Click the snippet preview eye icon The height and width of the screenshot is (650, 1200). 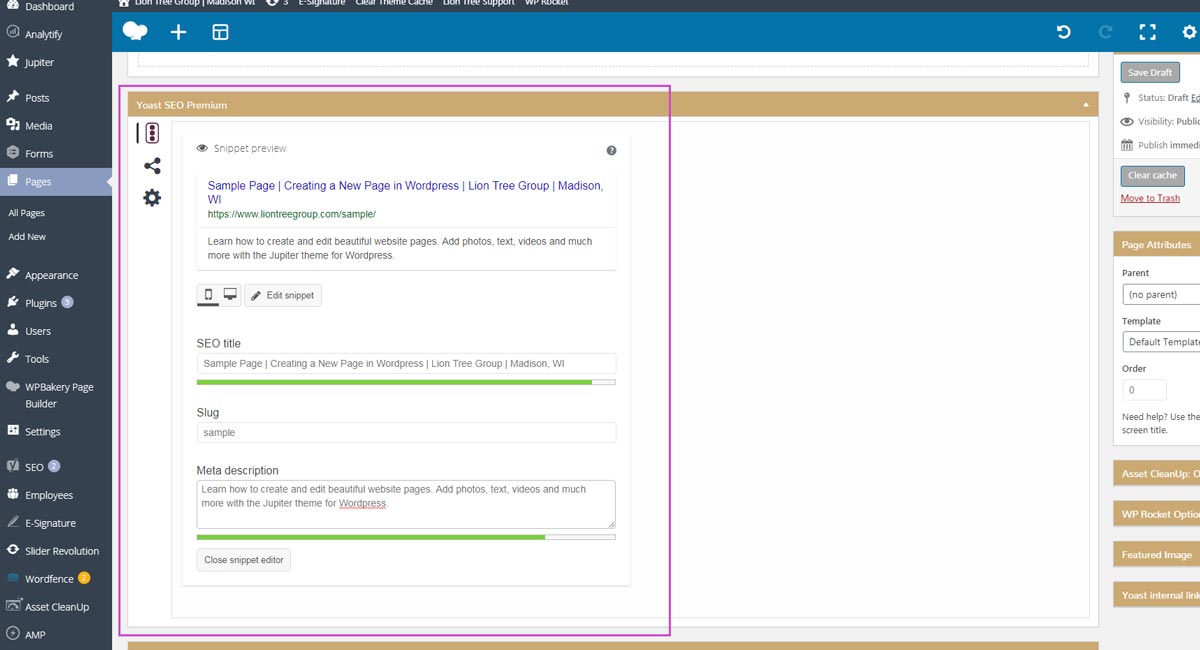click(202, 148)
